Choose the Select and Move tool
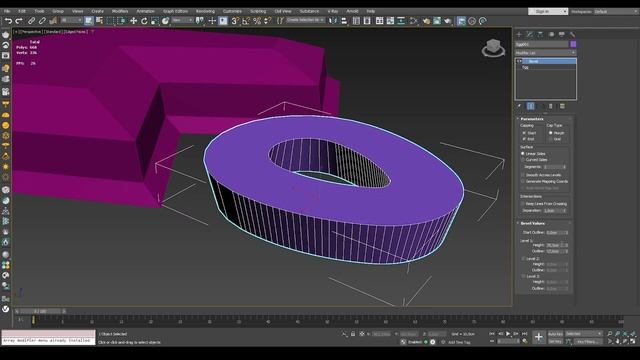 (x=133, y=21)
